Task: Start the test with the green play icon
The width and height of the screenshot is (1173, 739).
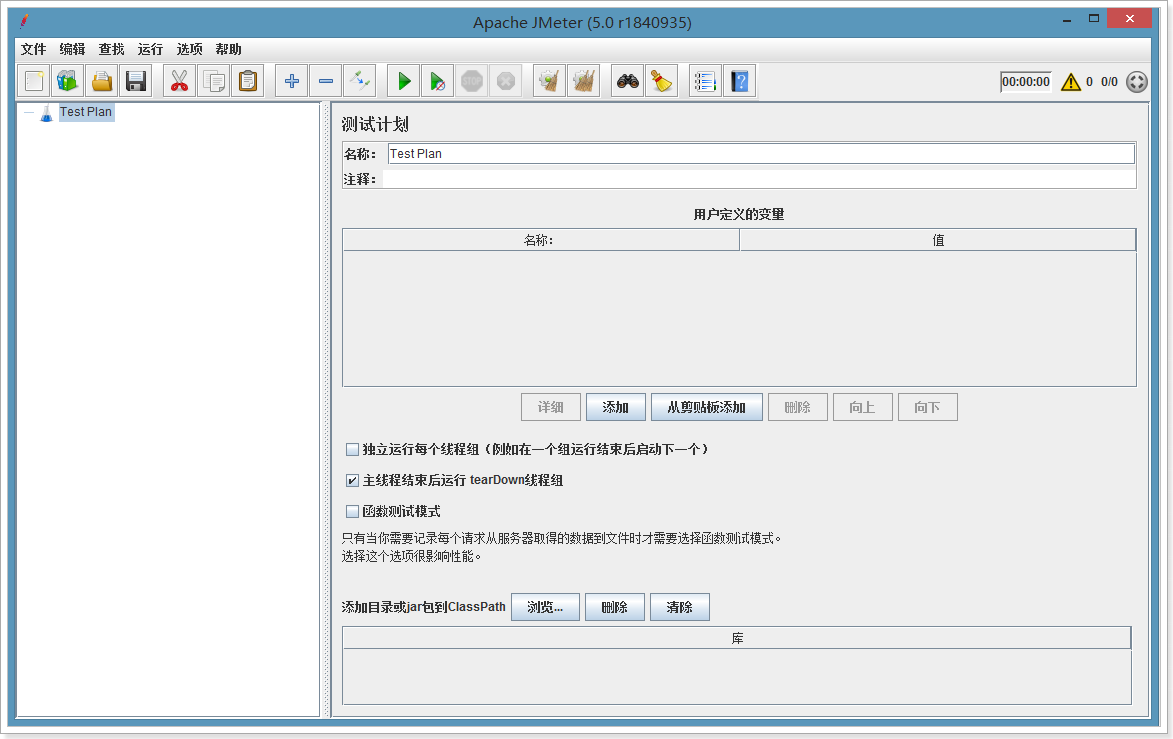Action: [x=403, y=80]
